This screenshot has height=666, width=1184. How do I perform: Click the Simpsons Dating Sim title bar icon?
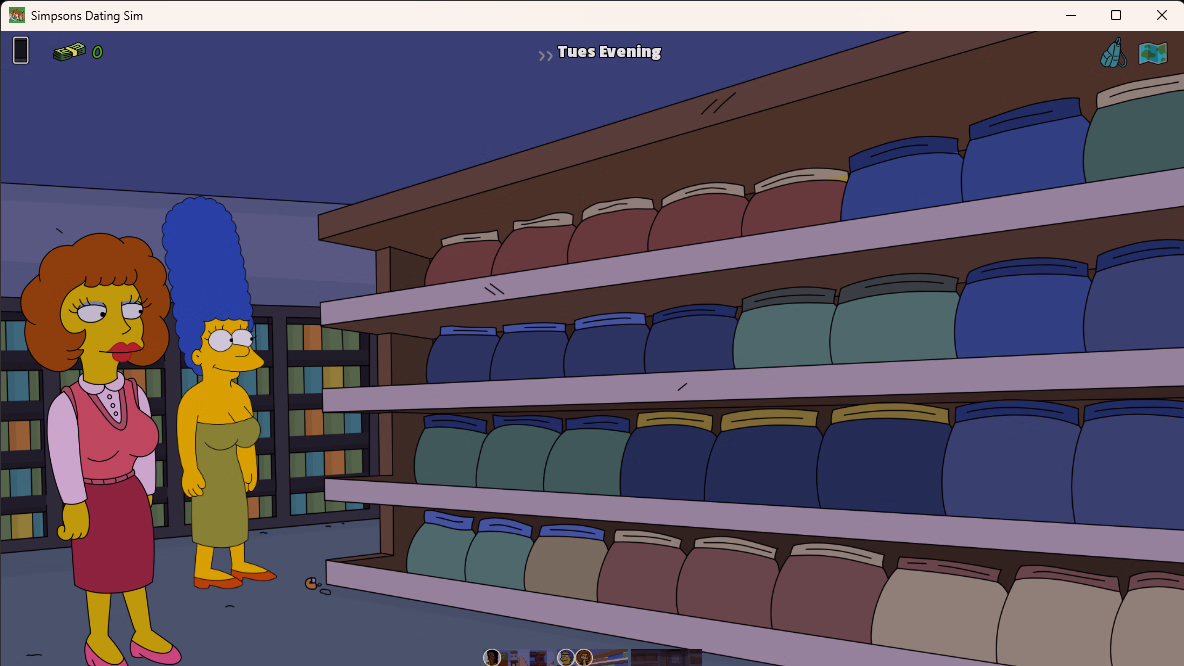tap(17, 15)
